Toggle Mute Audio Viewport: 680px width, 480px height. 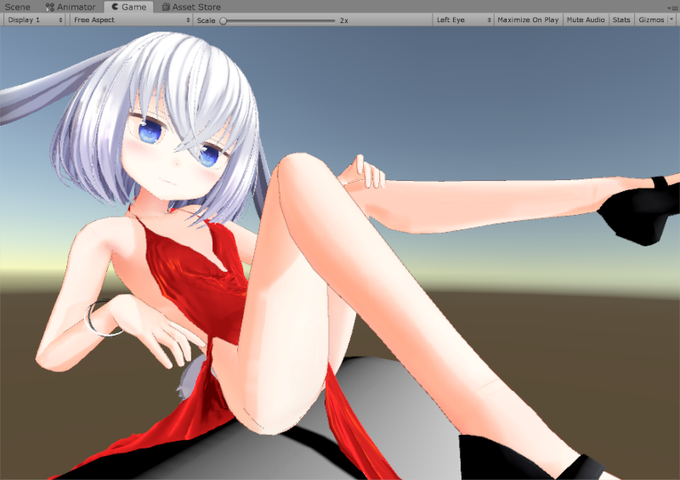pos(585,20)
